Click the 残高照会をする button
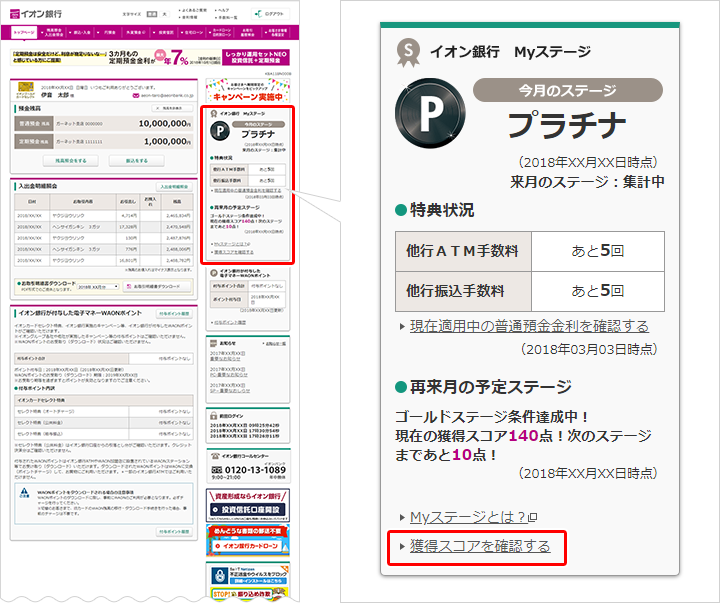 tap(71, 161)
